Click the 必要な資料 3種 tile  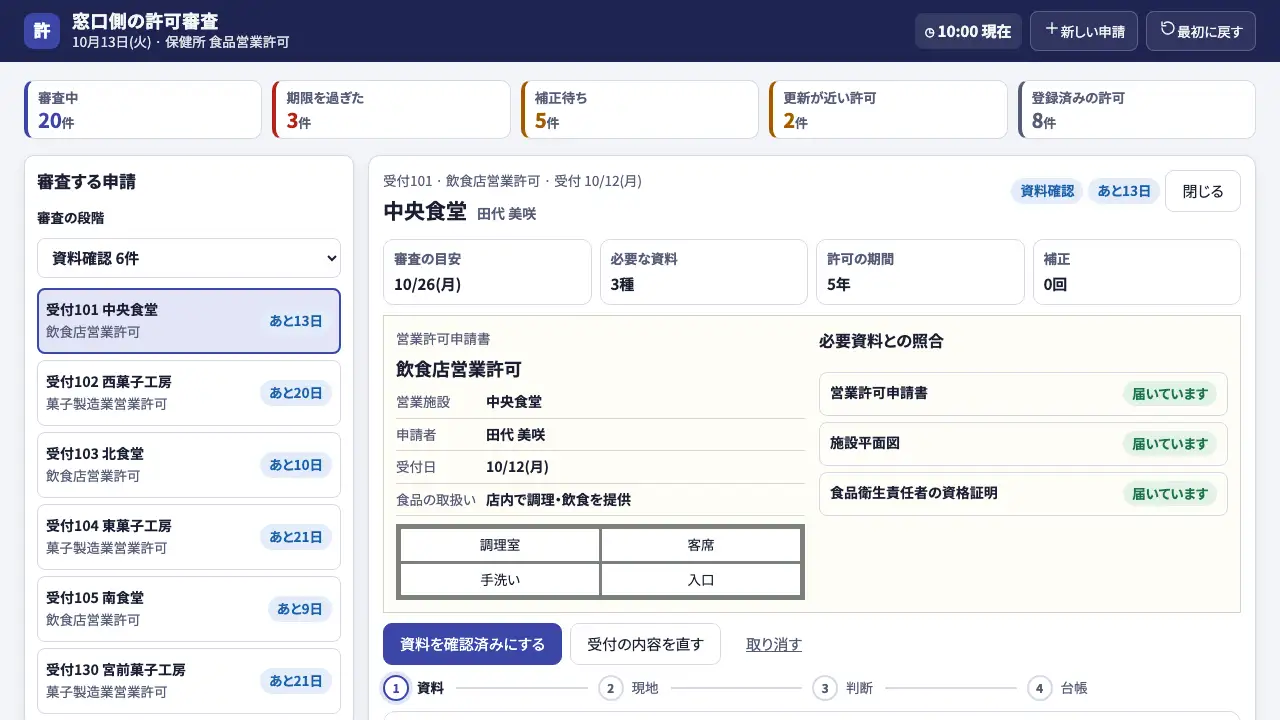(704, 272)
